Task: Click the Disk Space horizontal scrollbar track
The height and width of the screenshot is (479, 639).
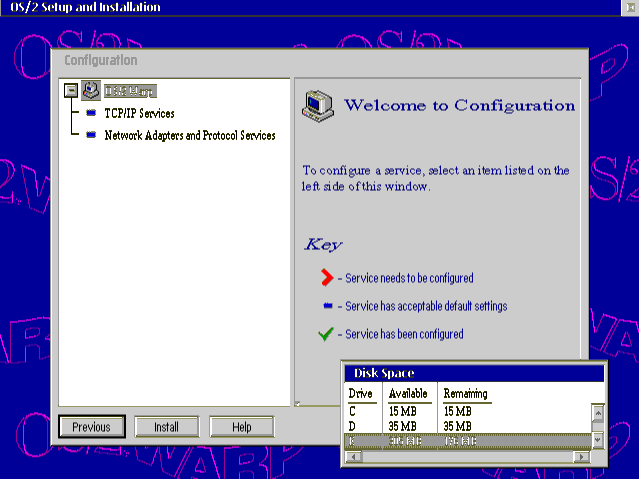Action: tap(468, 457)
